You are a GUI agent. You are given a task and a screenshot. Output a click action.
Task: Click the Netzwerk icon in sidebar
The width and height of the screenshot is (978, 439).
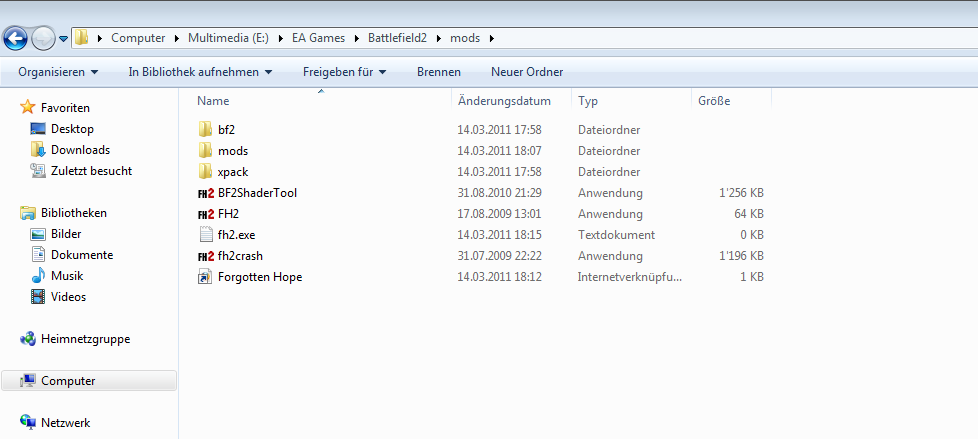pos(27,422)
